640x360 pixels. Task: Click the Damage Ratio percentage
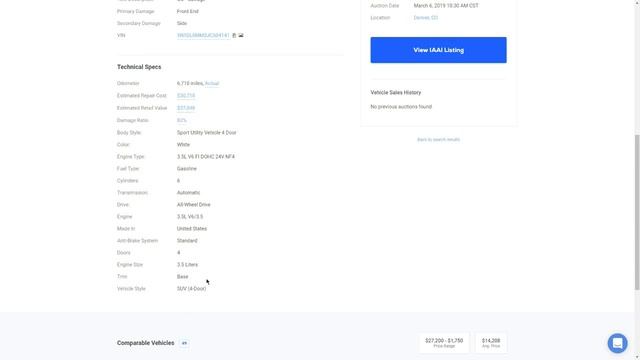tap(181, 120)
